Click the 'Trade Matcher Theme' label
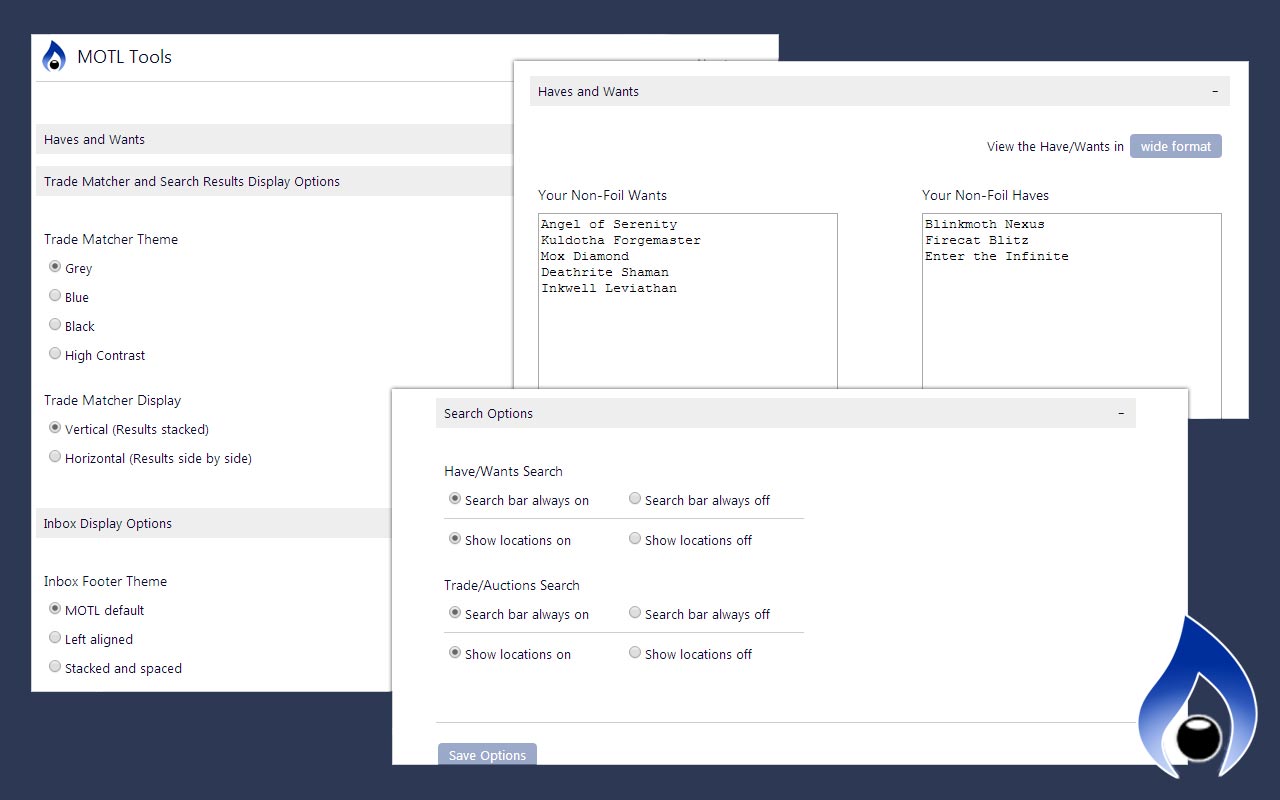Screen dimensions: 1280x800 (x=111, y=239)
